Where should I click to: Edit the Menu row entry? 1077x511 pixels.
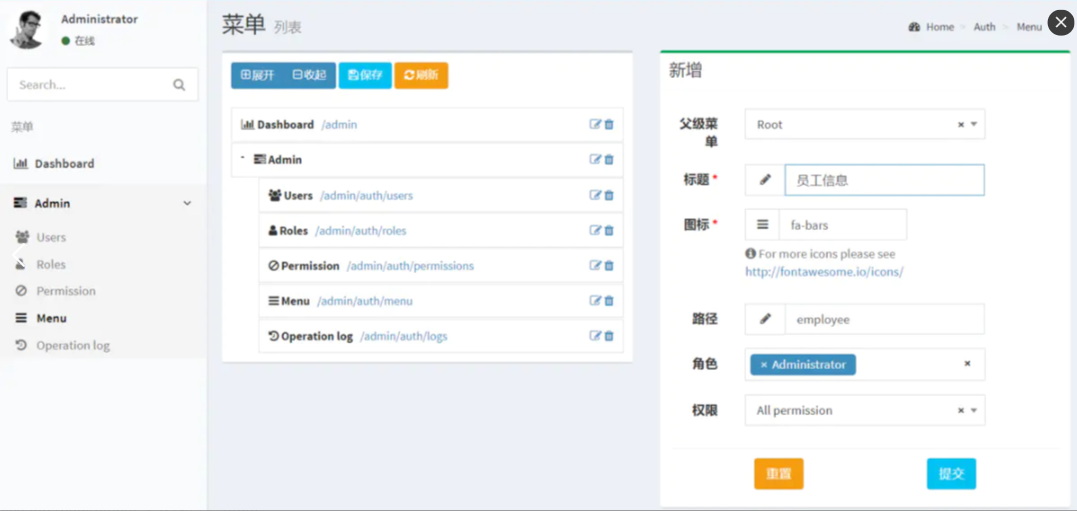point(596,301)
